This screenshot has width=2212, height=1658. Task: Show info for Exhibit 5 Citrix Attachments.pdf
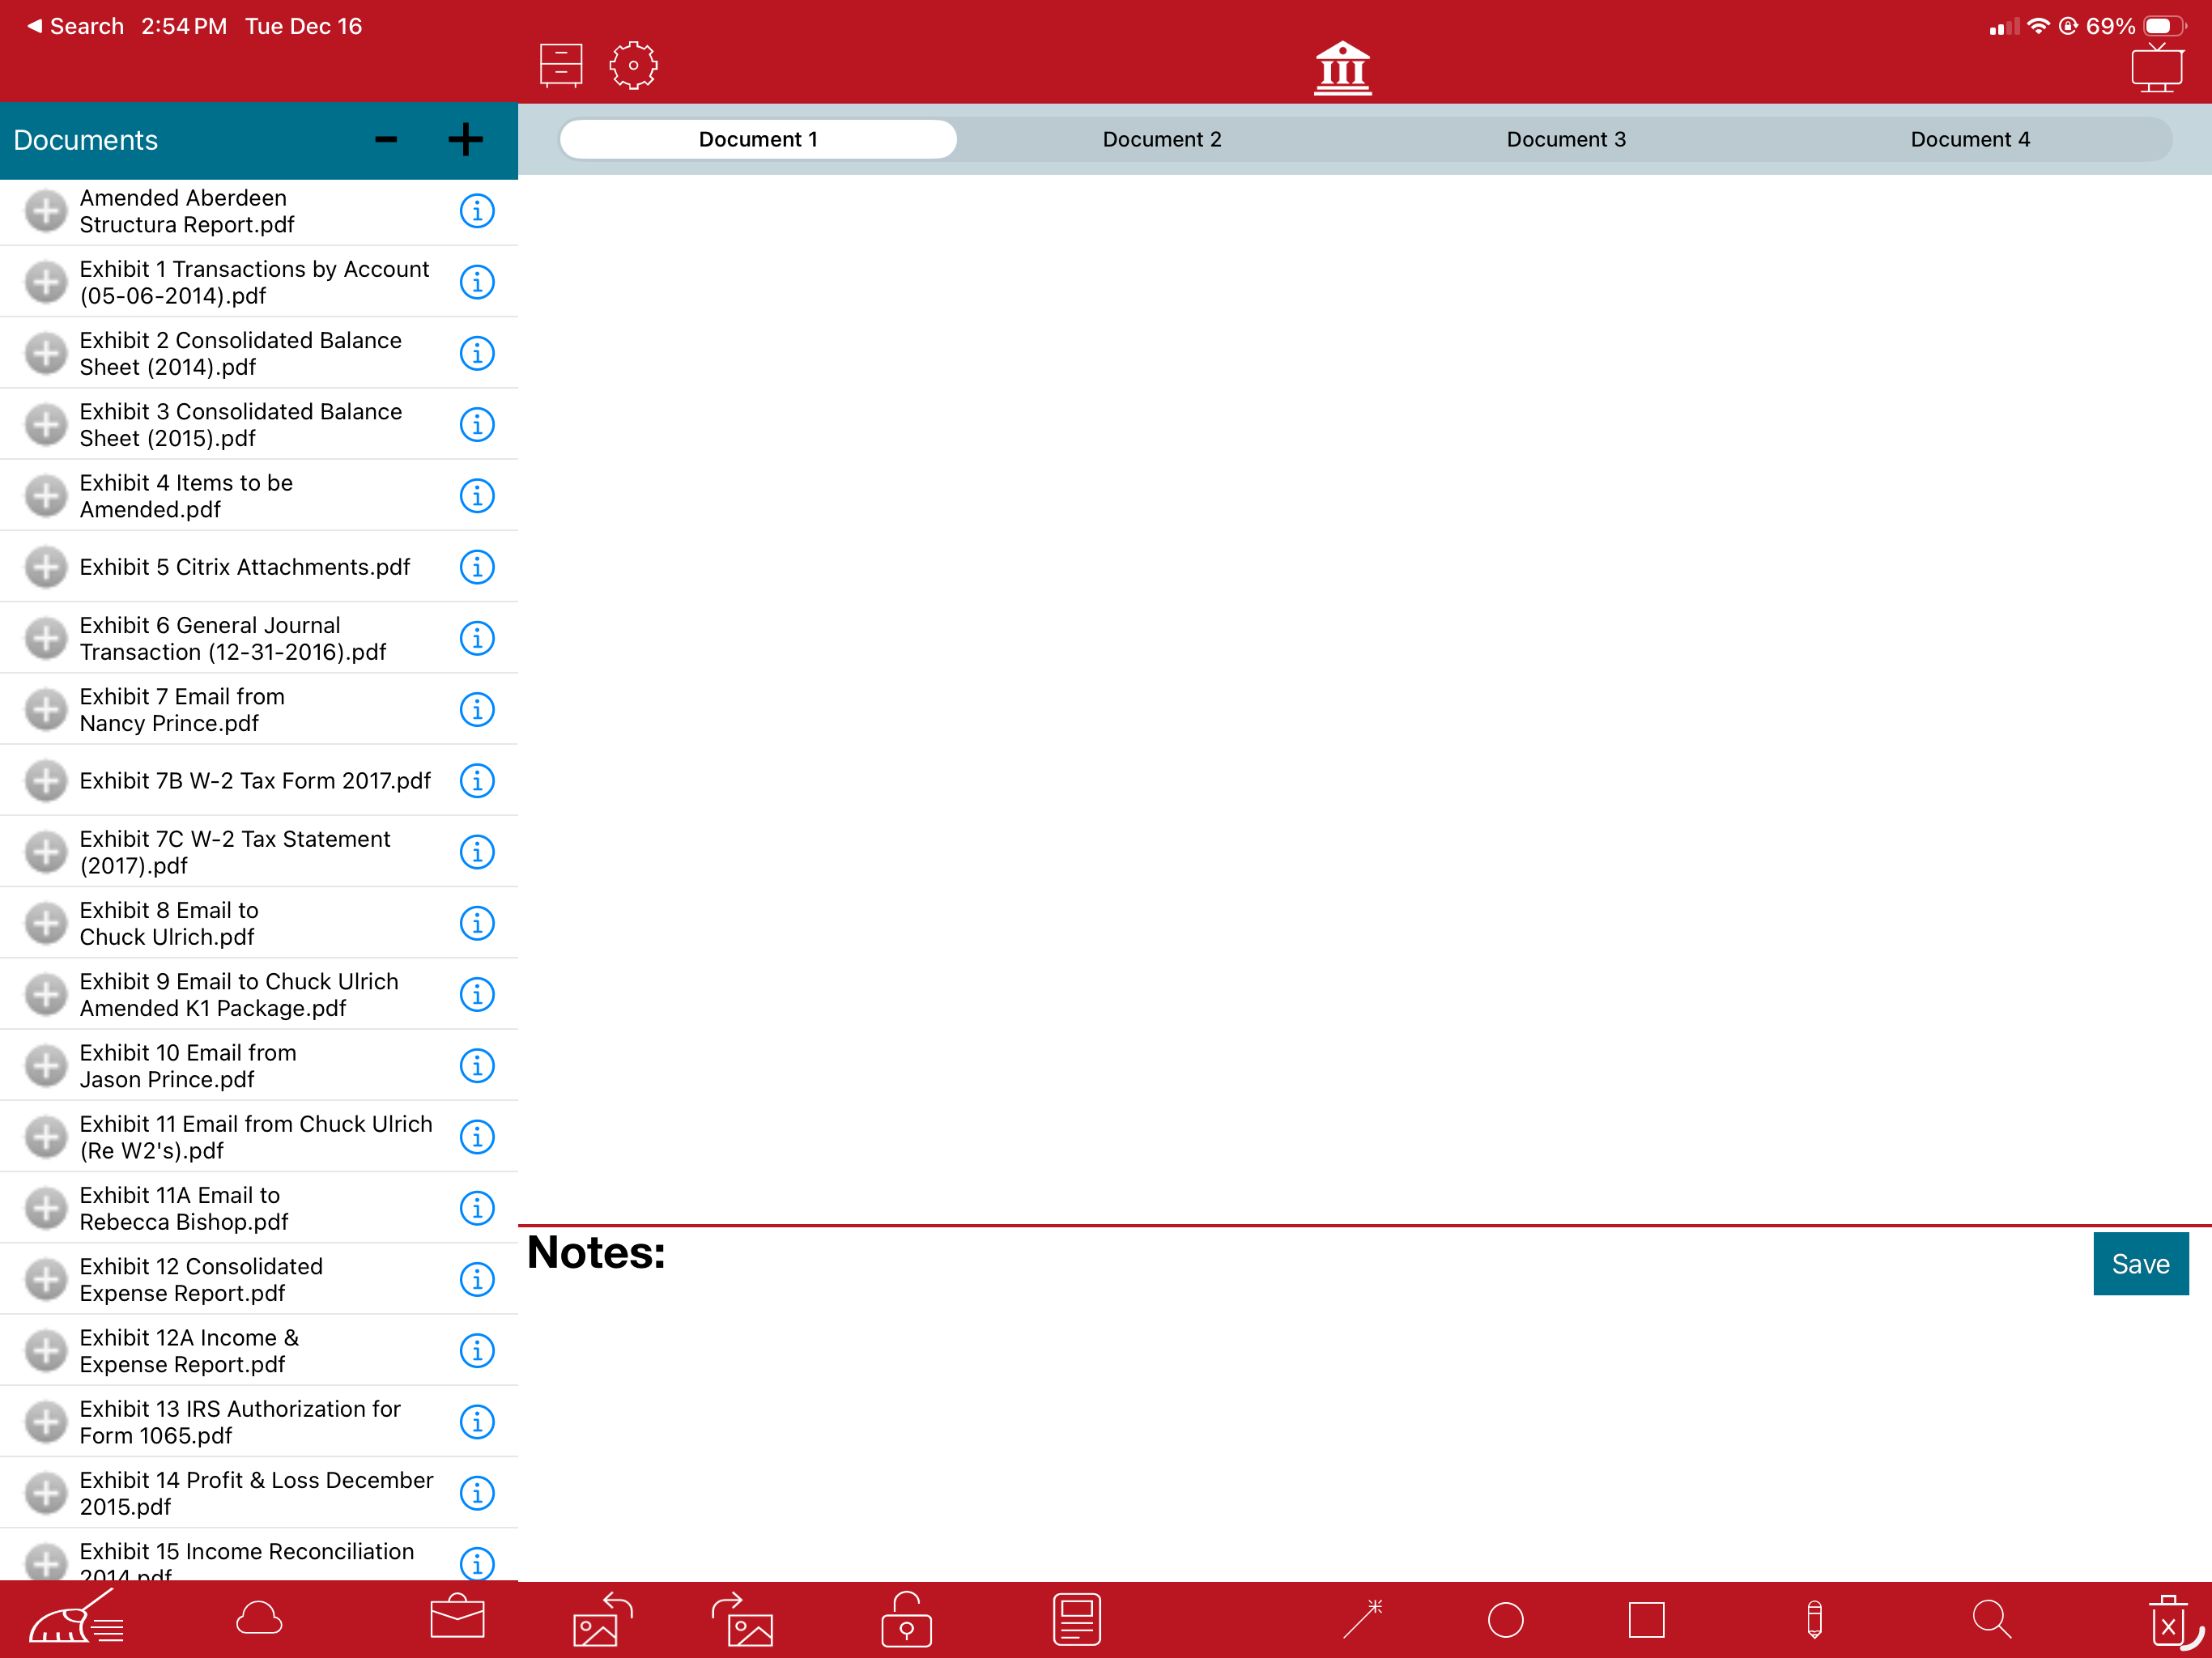pyautogui.click(x=477, y=567)
